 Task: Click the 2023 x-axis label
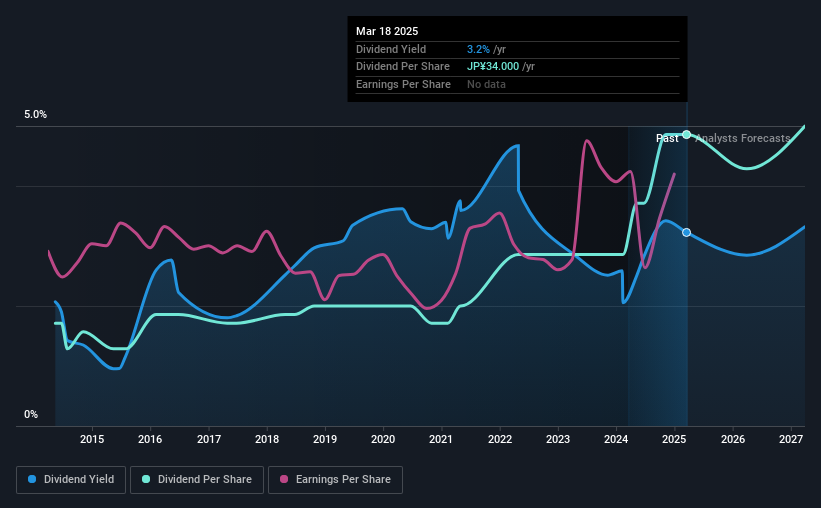coord(558,439)
